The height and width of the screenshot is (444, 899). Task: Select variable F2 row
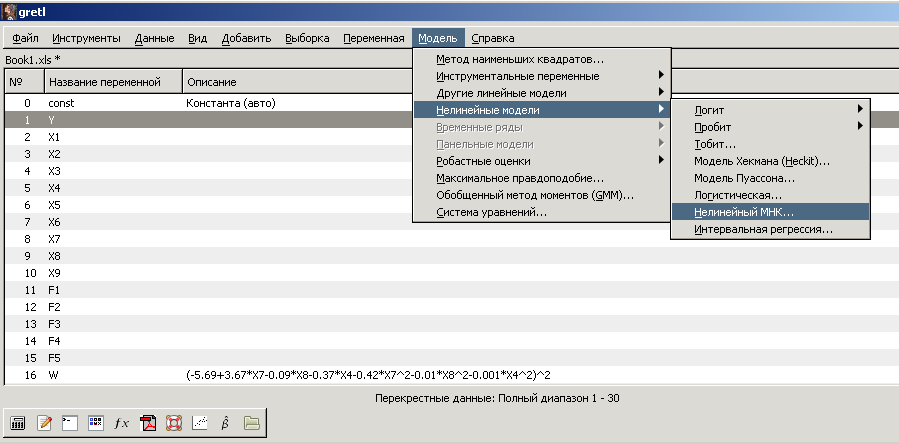point(451,307)
